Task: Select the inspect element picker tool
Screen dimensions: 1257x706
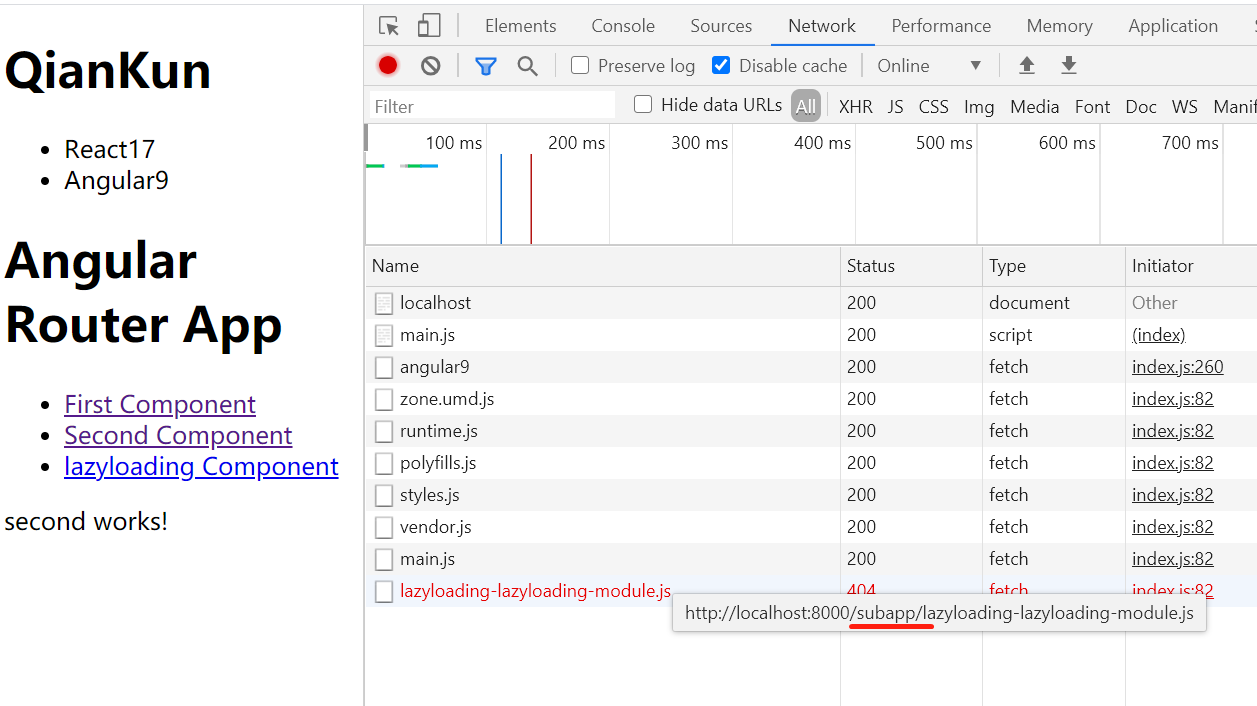Action: point(389,25)
